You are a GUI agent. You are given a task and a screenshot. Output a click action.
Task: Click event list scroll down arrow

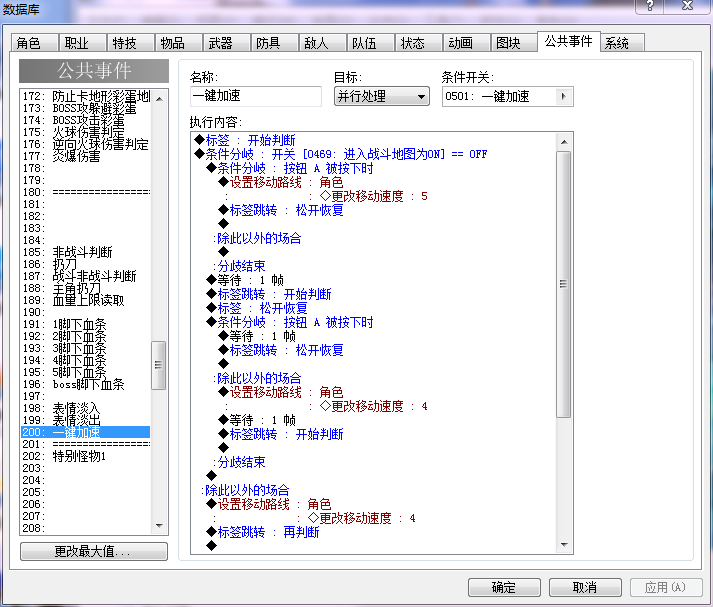[159, 526]
